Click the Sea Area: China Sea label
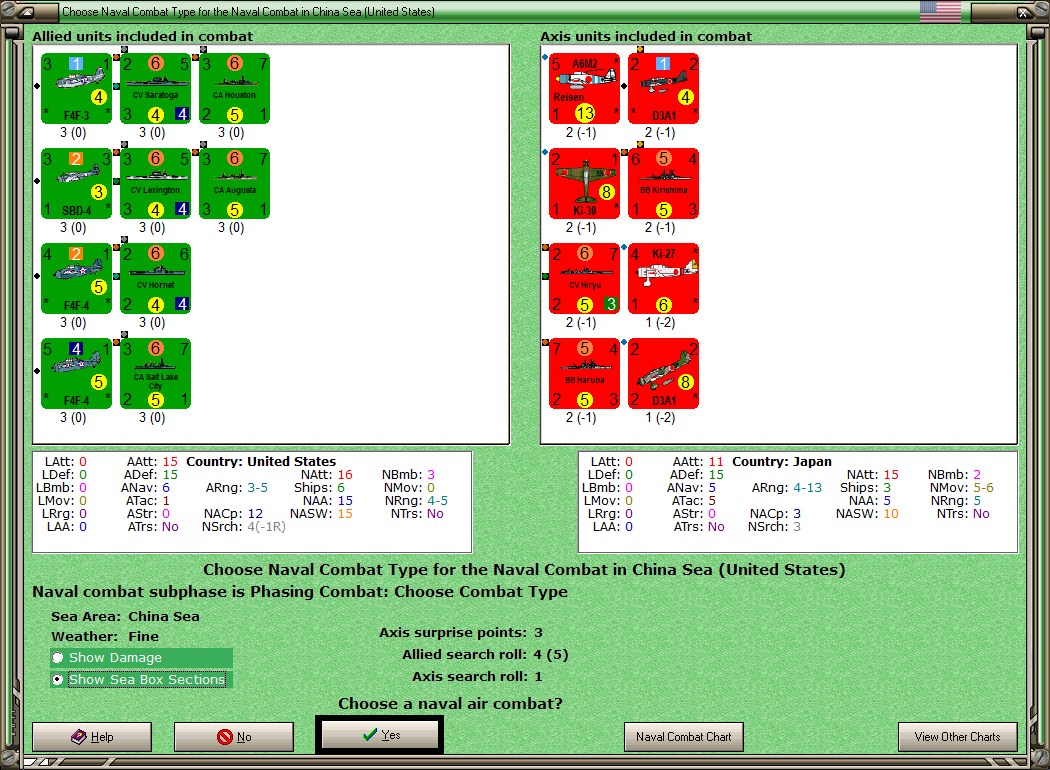The width and height of the screenshot is (1050, 770). [125, 616]
